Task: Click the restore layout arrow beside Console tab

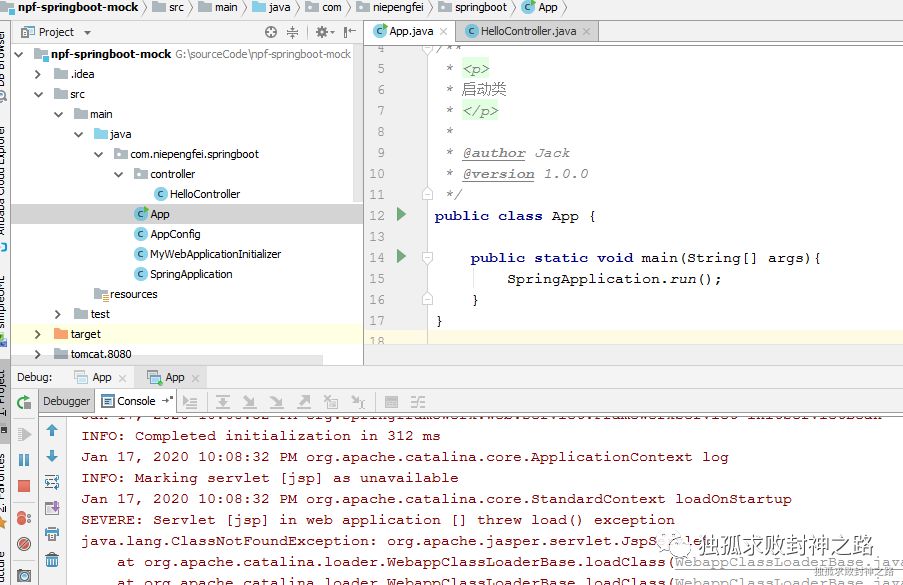Action: tap(167, 400)
